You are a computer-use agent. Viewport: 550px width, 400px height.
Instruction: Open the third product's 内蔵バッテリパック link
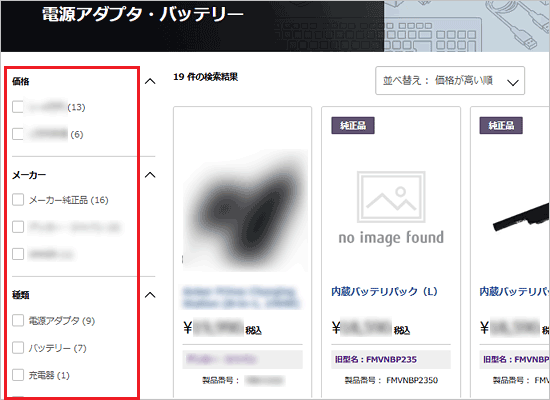(514, 292)
